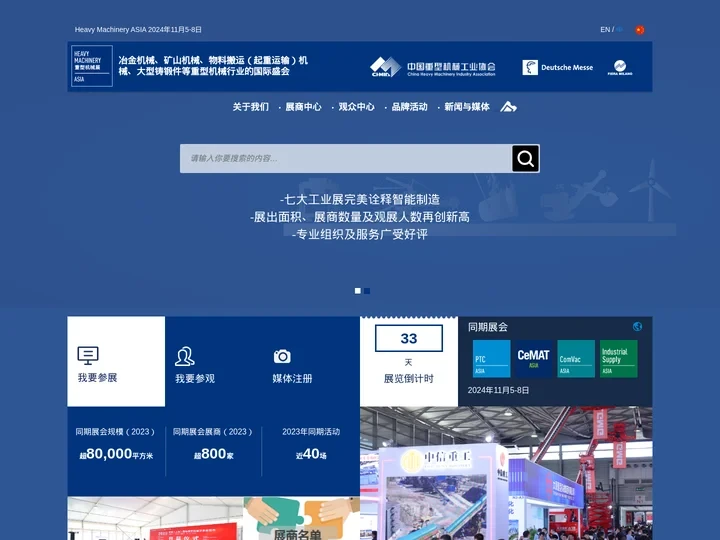This screenshot has width=720, height=540.
Task: Open the 展商名单 puzzle thumbnail
Action: (301, 518)
